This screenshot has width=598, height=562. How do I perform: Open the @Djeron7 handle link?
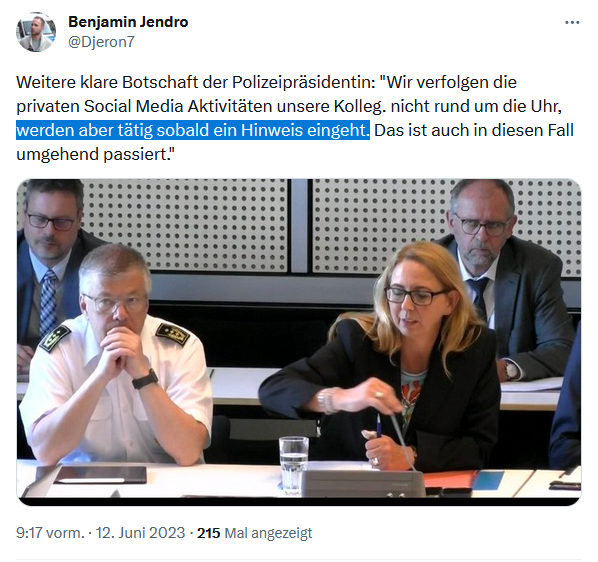point(101,42)
